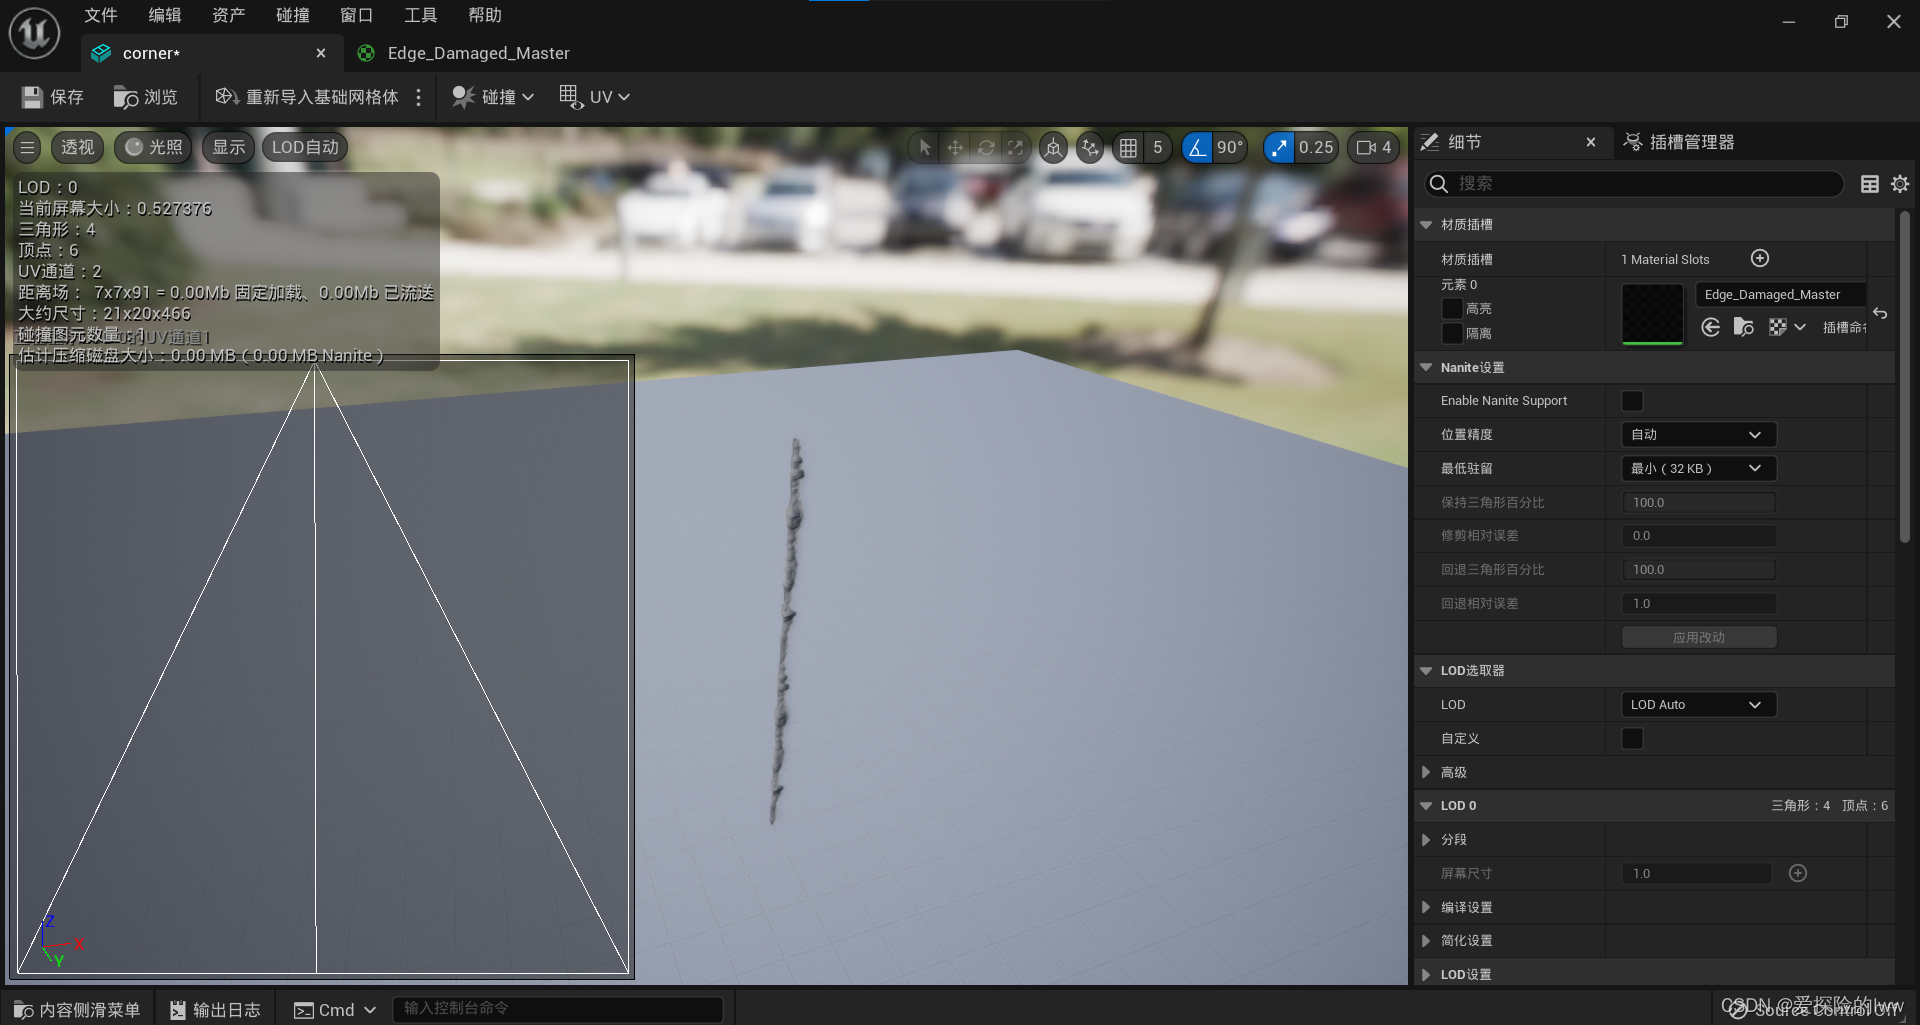Collapse LOD 0 section
1920x1025 pixels.
tap(1426, 806)
